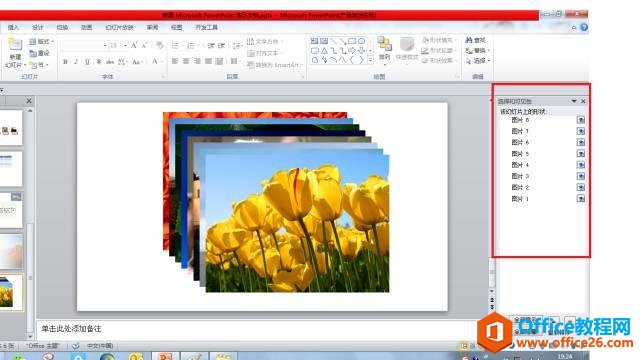640x360 pixels.
Task: Toggle visibility eye for 图片 1
Action: (x=581, y=198)
